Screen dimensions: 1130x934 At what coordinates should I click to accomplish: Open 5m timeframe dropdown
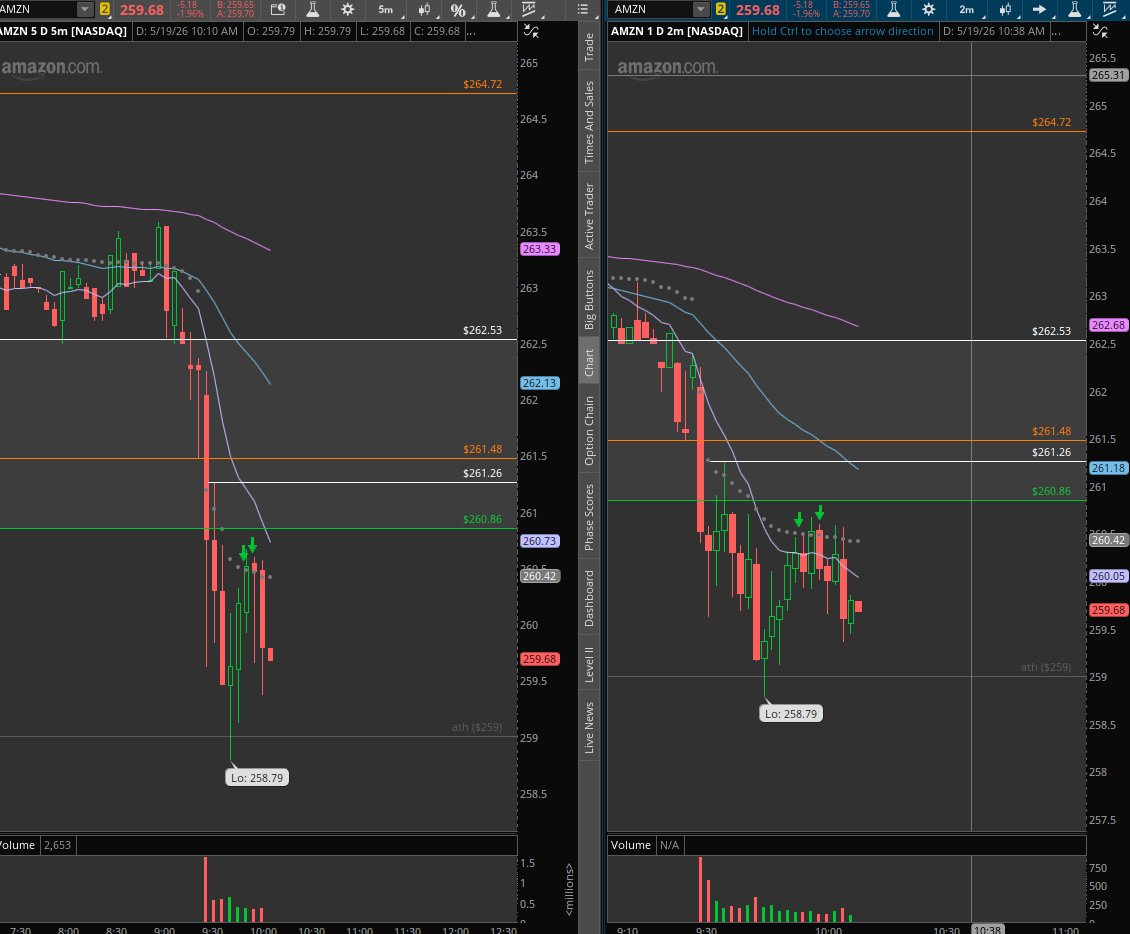click(x=387, y=9)
